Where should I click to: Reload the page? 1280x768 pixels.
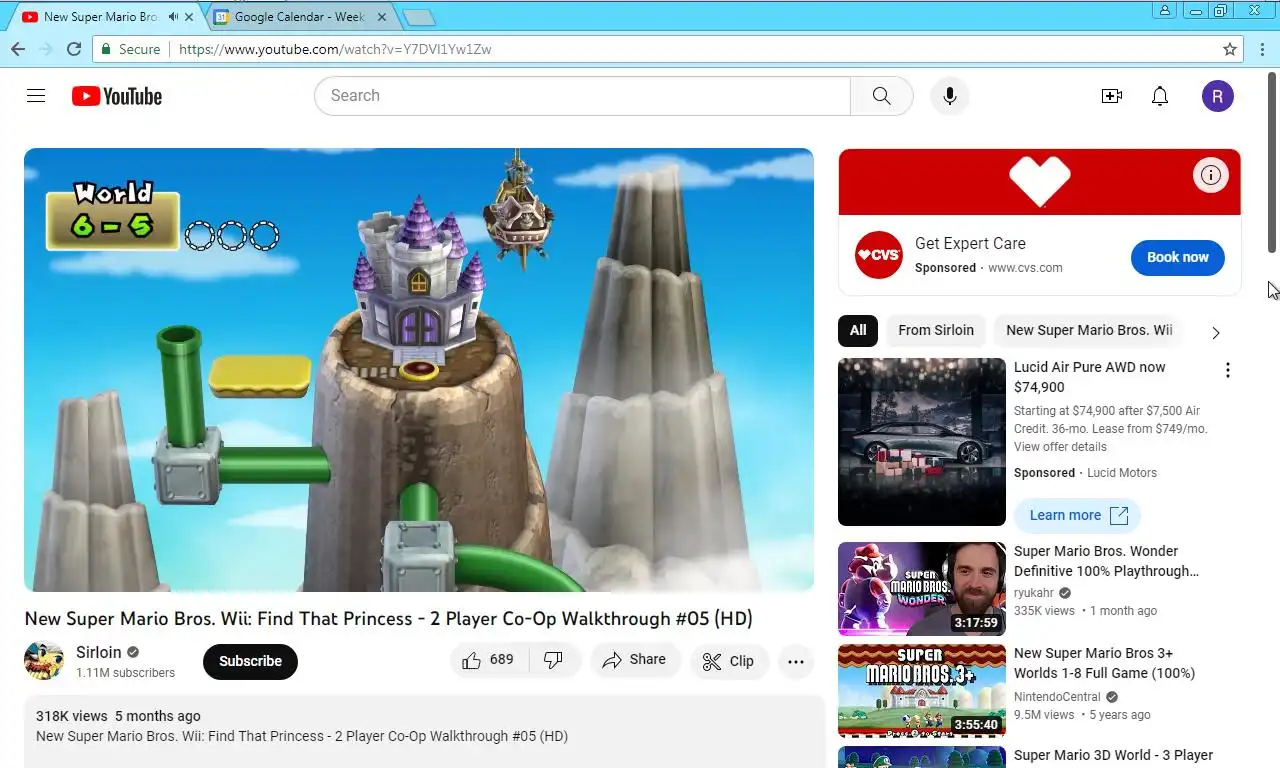pyautogui.click(x=73, y=49)
